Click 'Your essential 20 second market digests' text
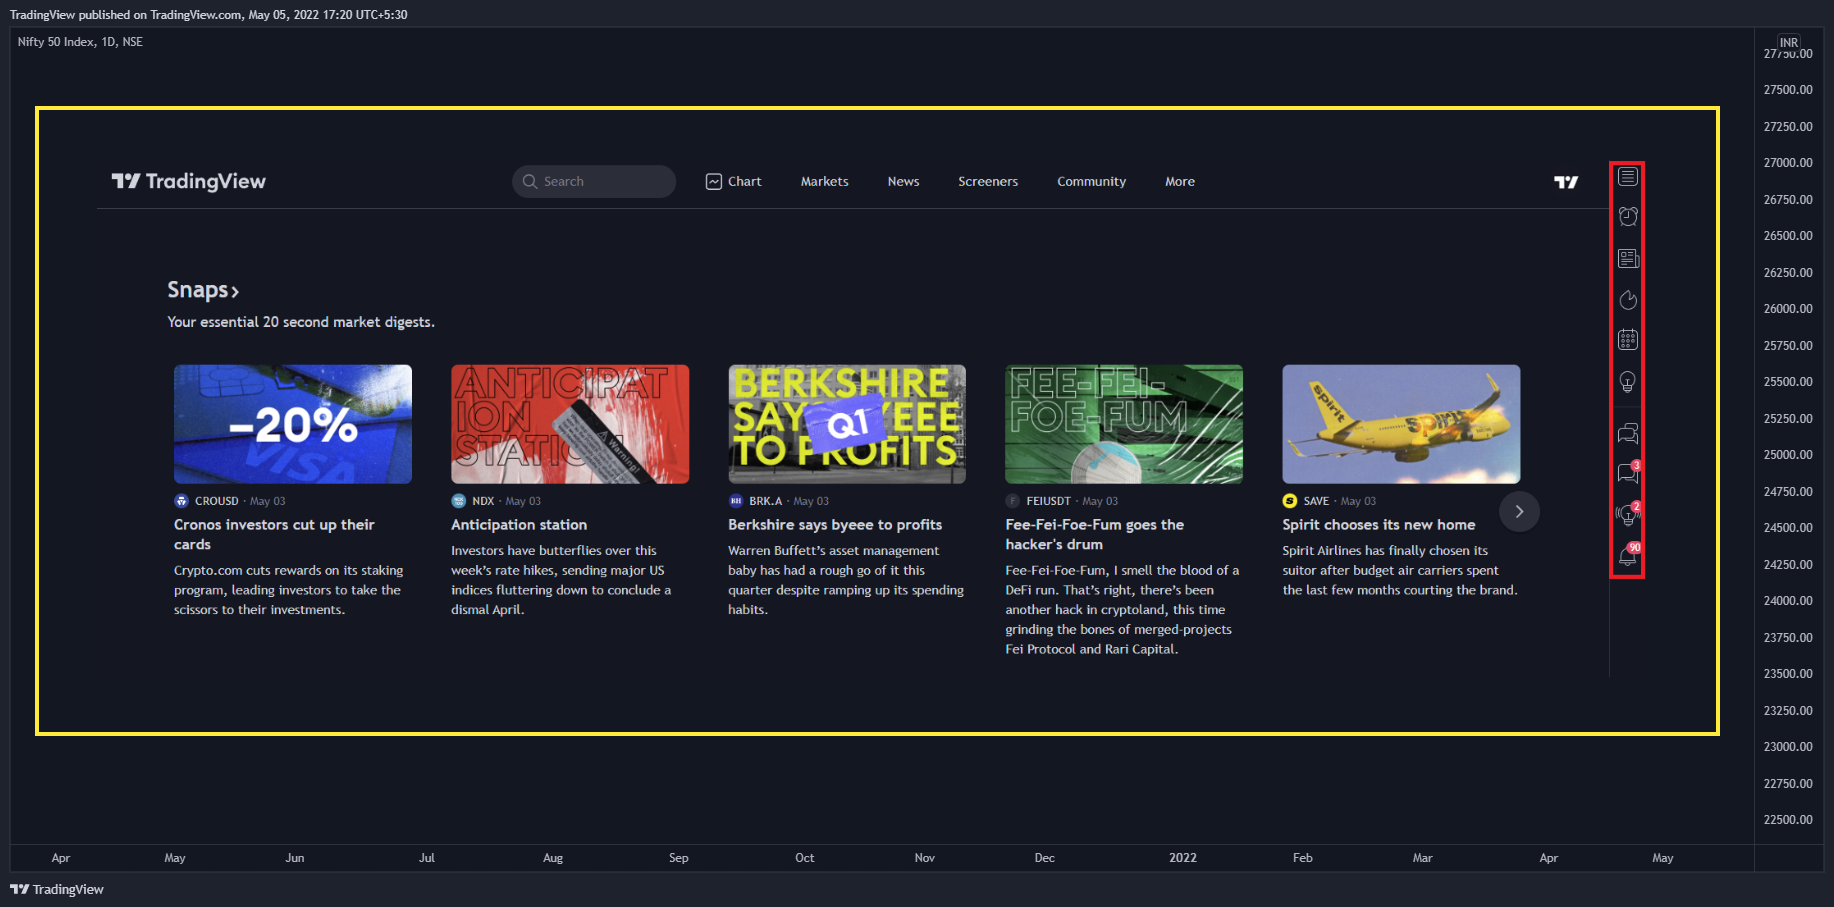Image resolution: width=1834 pixels, height=907 pixels. coord(301,322)
